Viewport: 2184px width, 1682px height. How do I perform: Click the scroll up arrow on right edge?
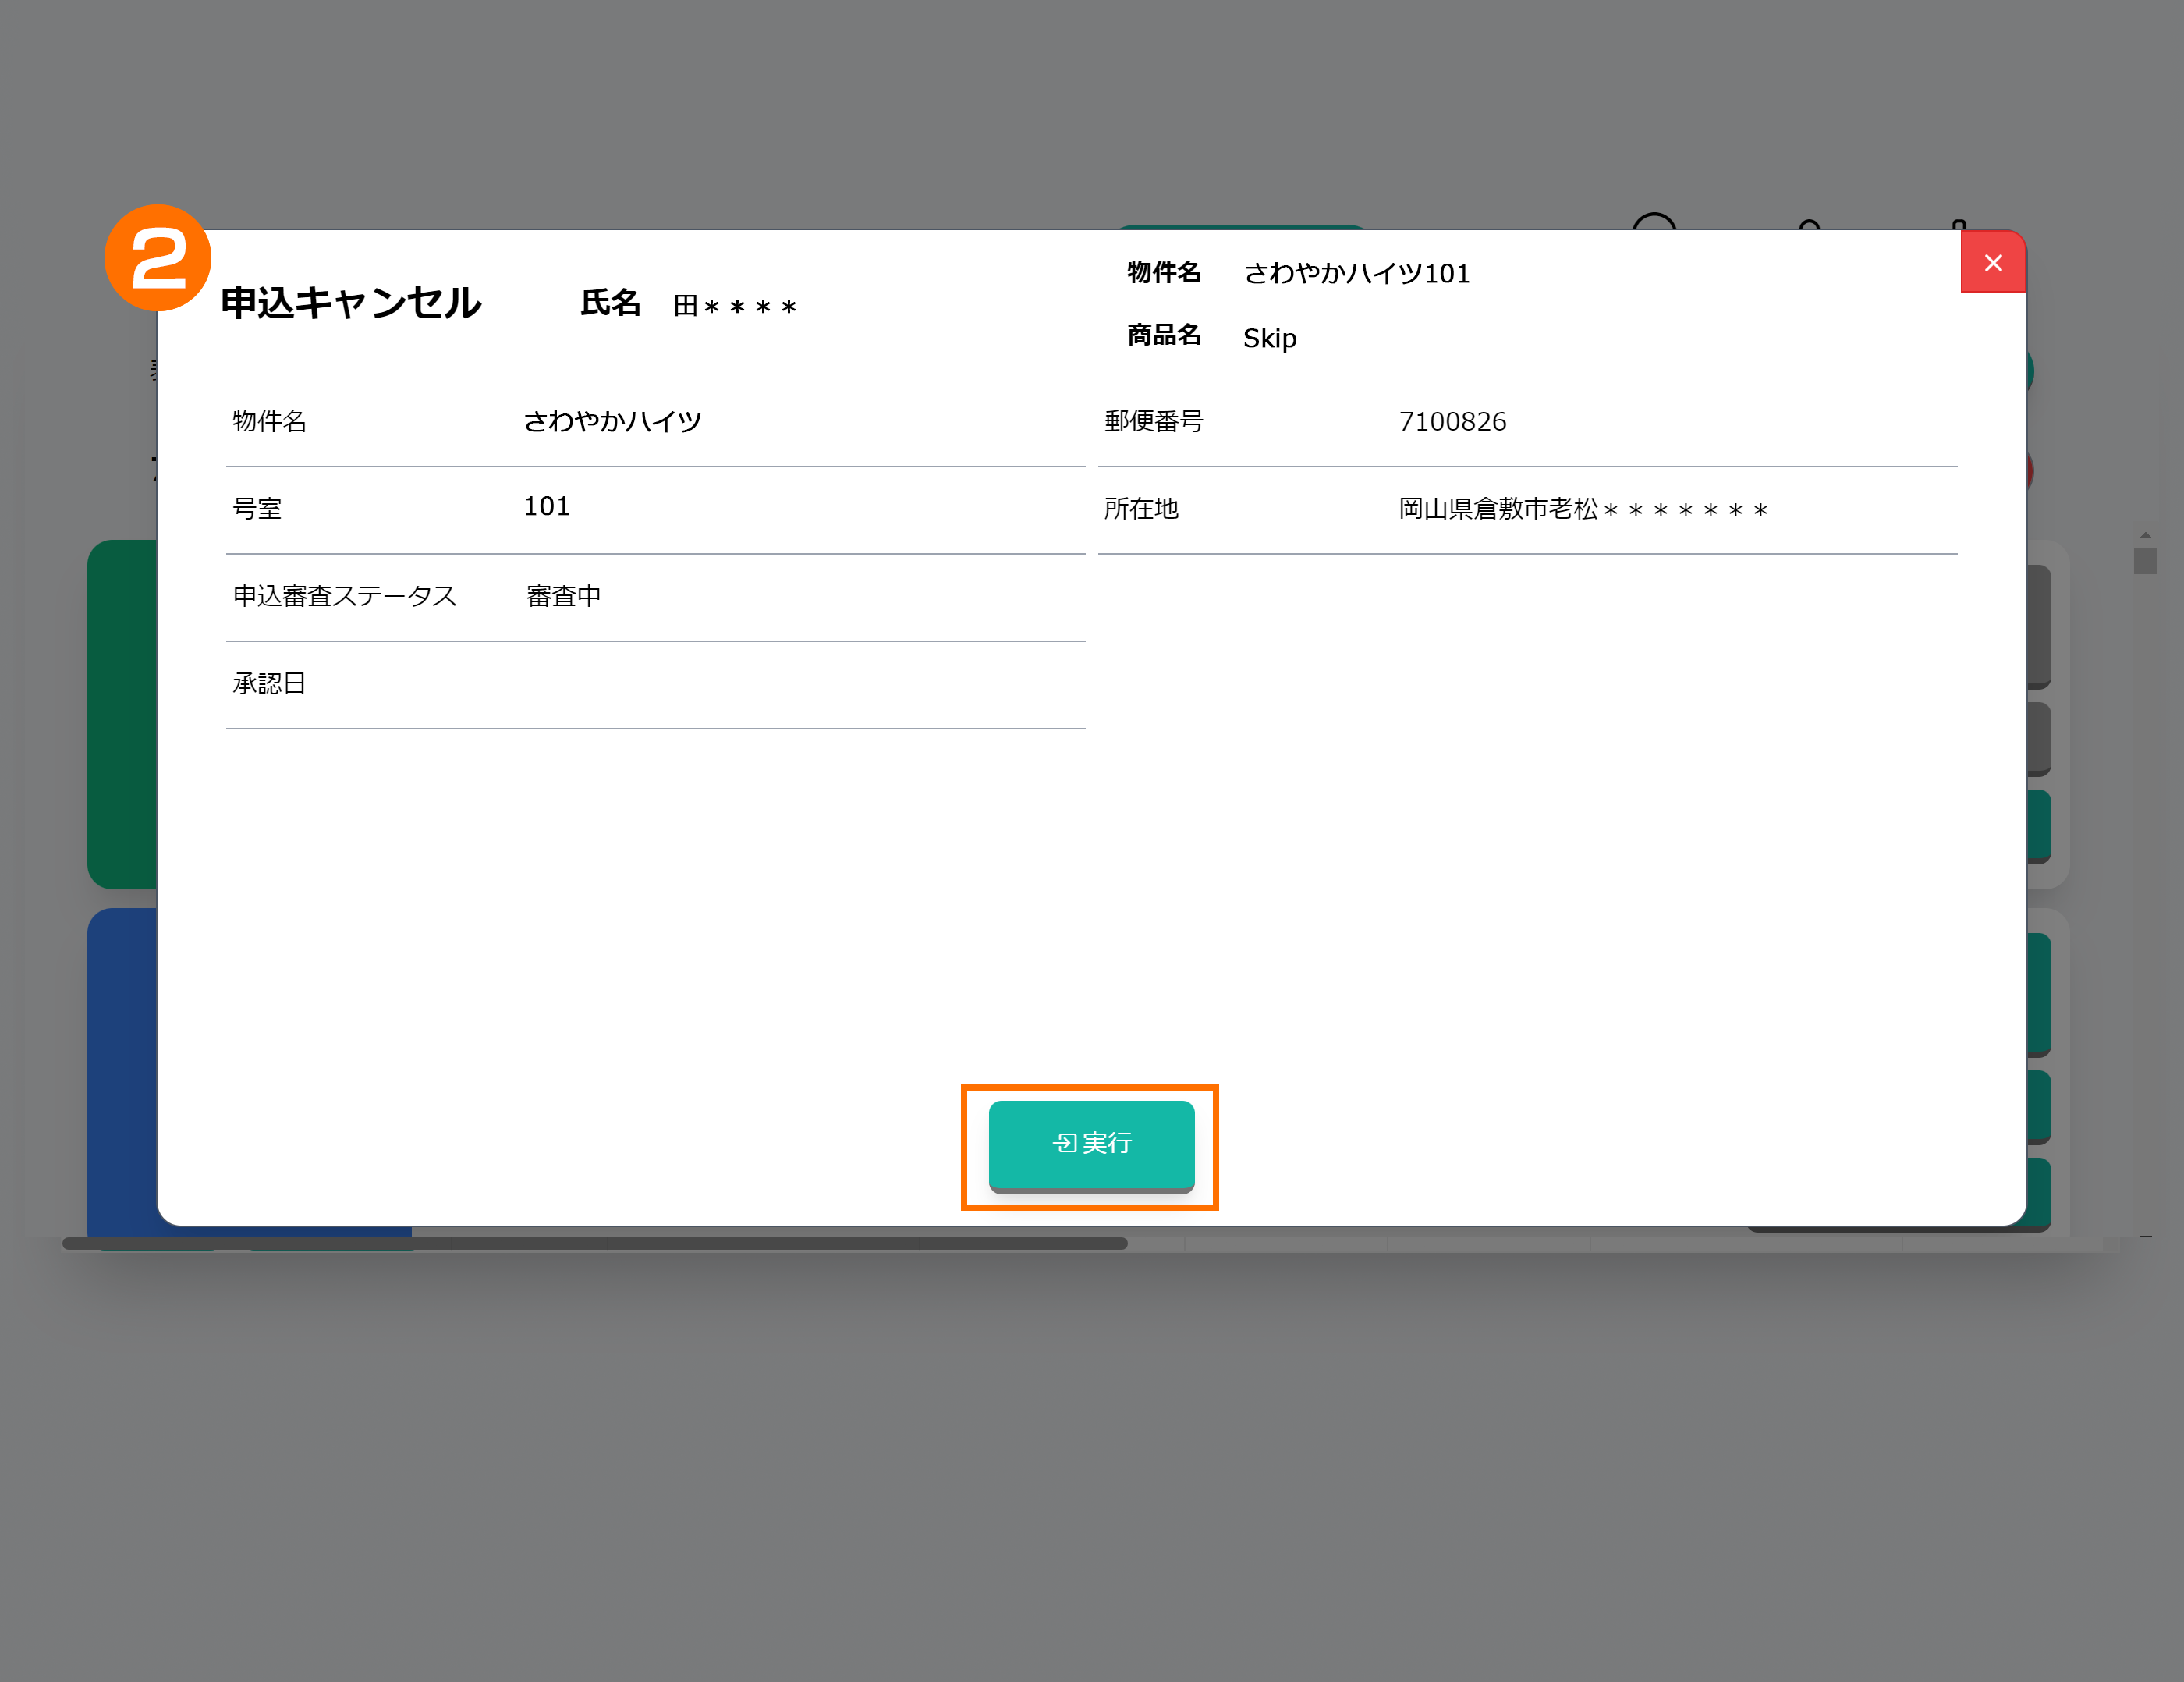(x=2145, y=536)
